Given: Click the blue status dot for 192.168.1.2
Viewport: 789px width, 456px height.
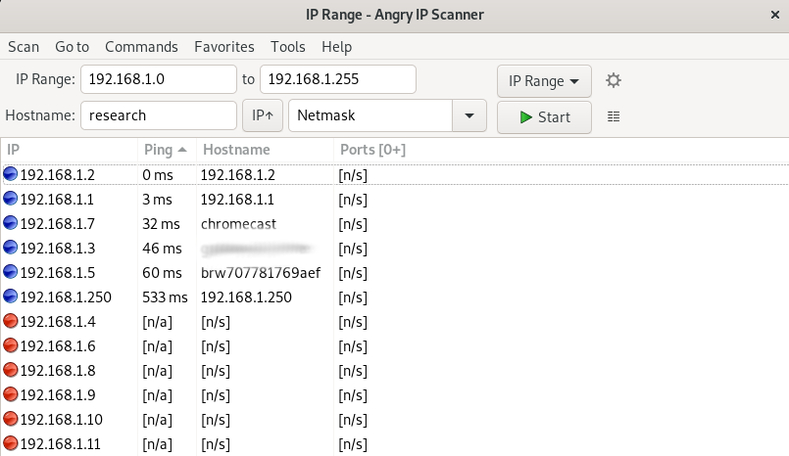Looking at the screenshot, I should tap(11, 174).
